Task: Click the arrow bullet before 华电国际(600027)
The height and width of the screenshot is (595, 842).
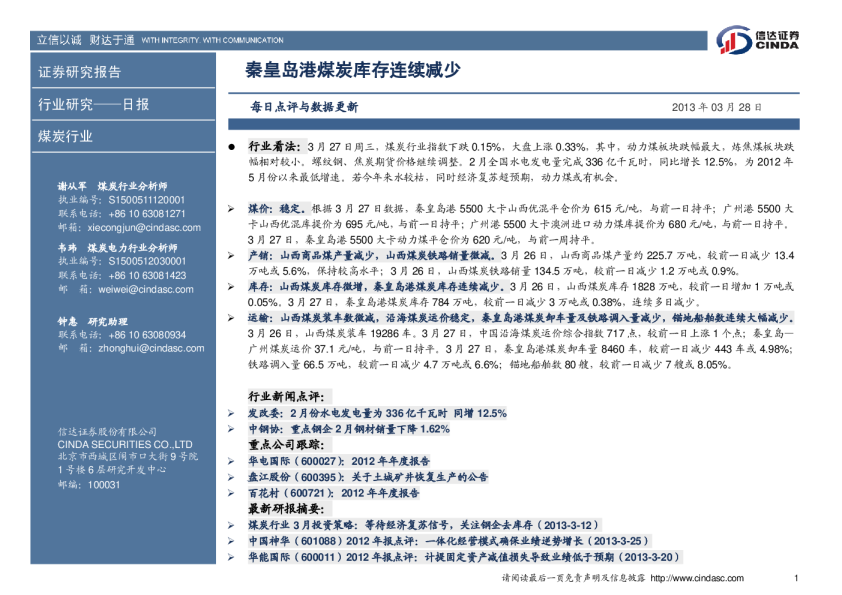Action: (x=232, y=461)
